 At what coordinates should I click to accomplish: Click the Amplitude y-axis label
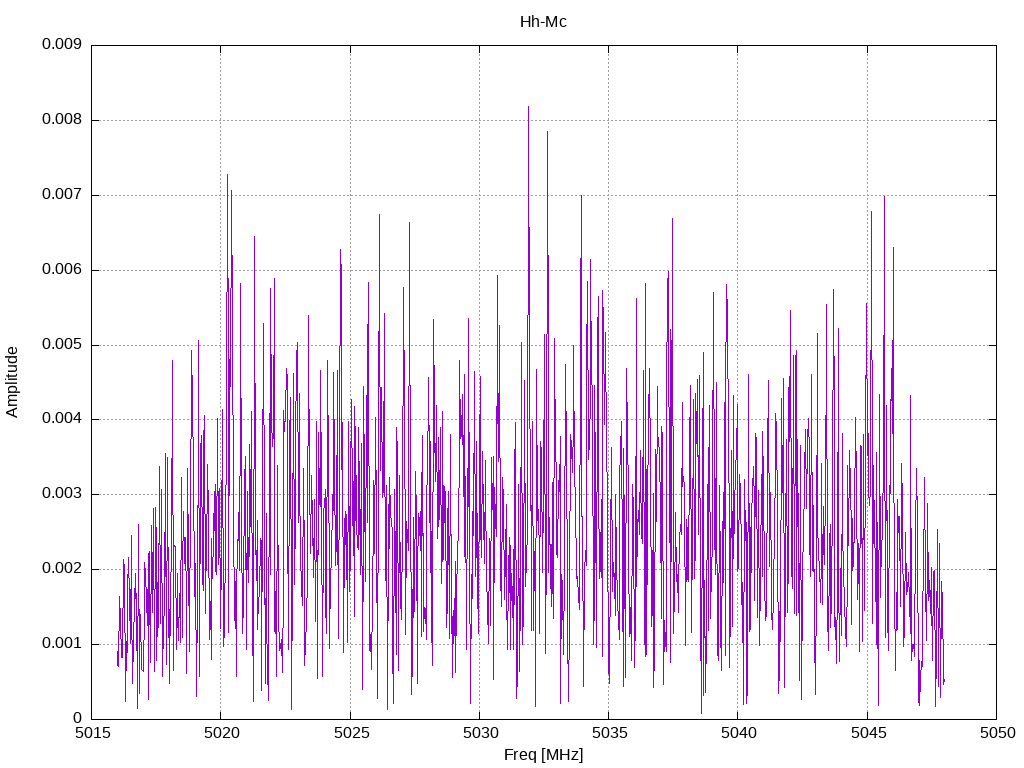point(12,382)
